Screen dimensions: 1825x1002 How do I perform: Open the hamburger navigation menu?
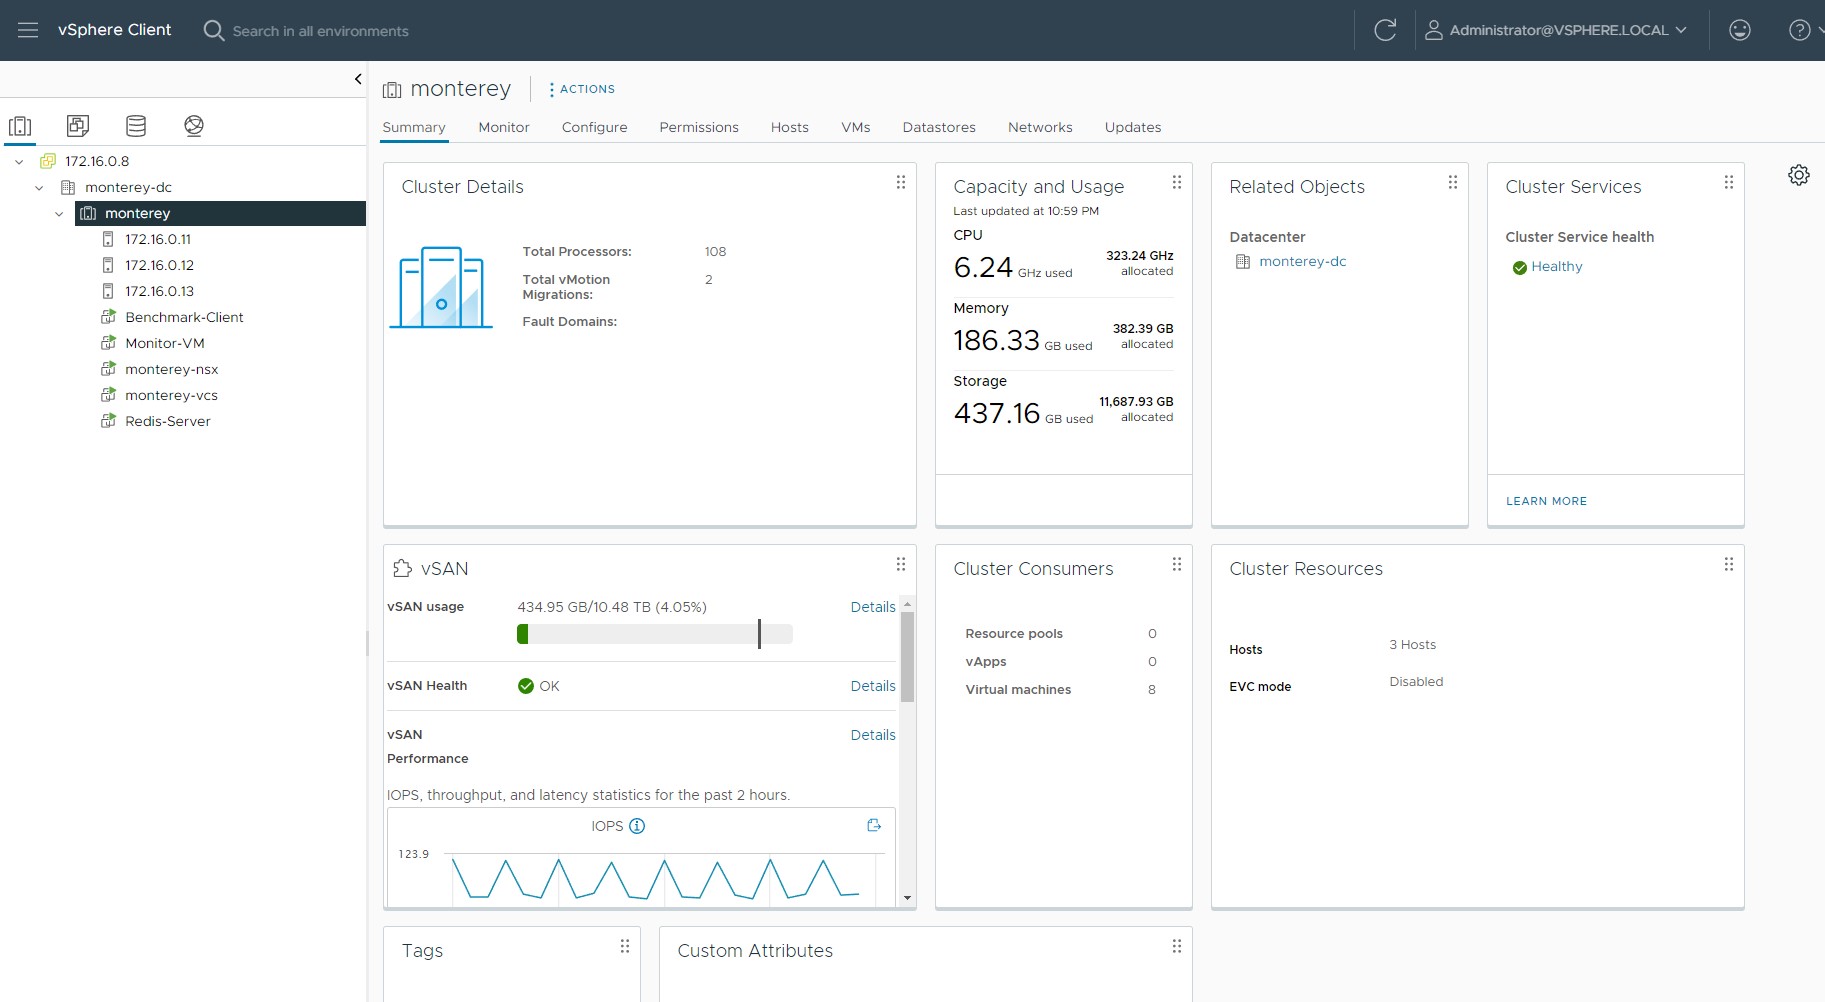click(28, 30)
